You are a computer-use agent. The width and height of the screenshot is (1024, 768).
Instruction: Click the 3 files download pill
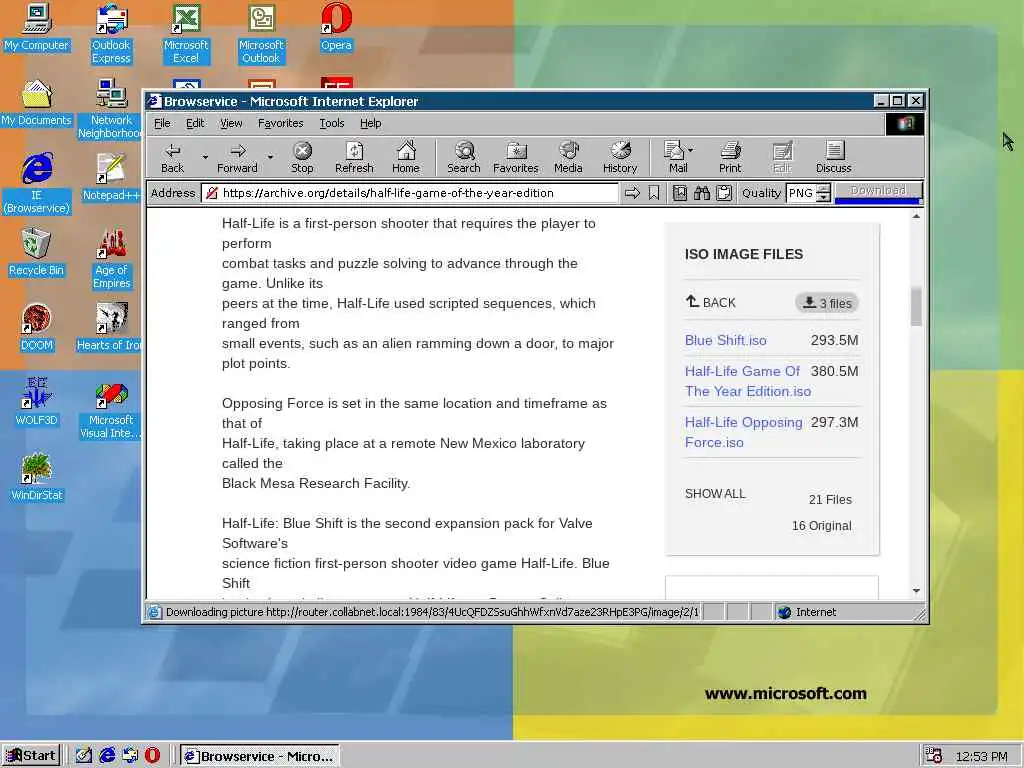click(x=827, y=303)
